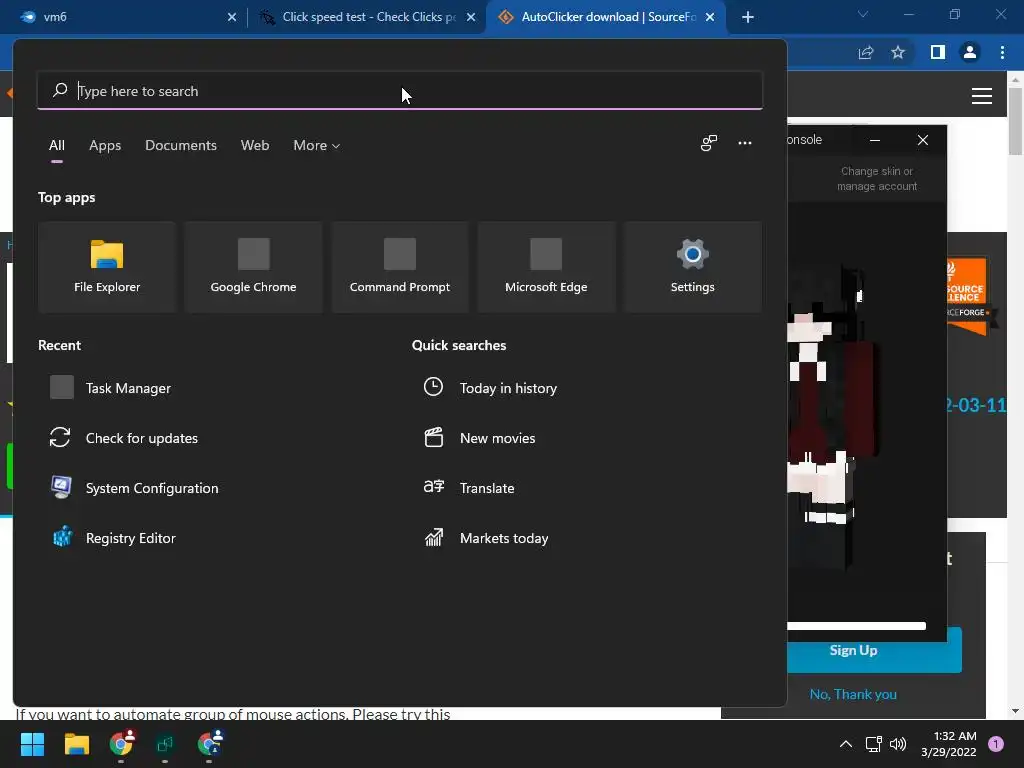The image size is (1024, 768).
Task: Click the Windows Start button
Action: click(x=32, y=744)
